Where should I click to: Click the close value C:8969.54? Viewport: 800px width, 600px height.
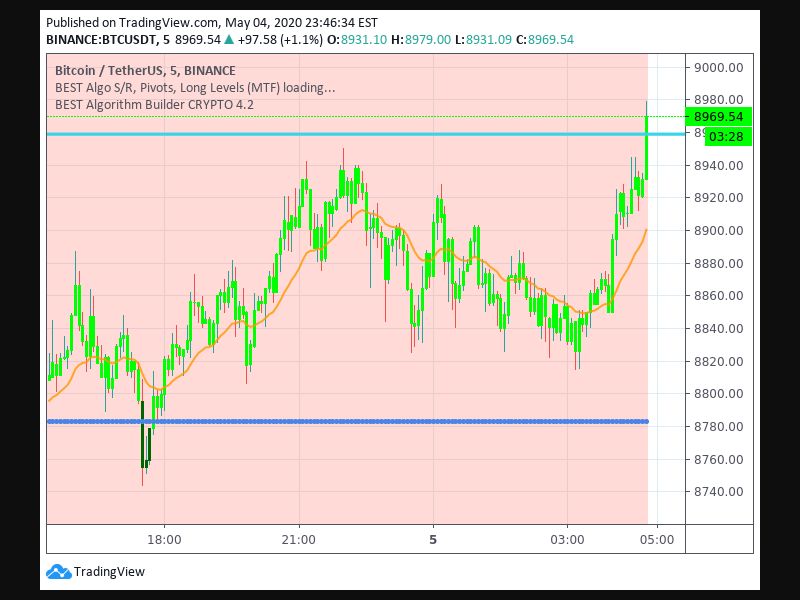pos(544,39)
